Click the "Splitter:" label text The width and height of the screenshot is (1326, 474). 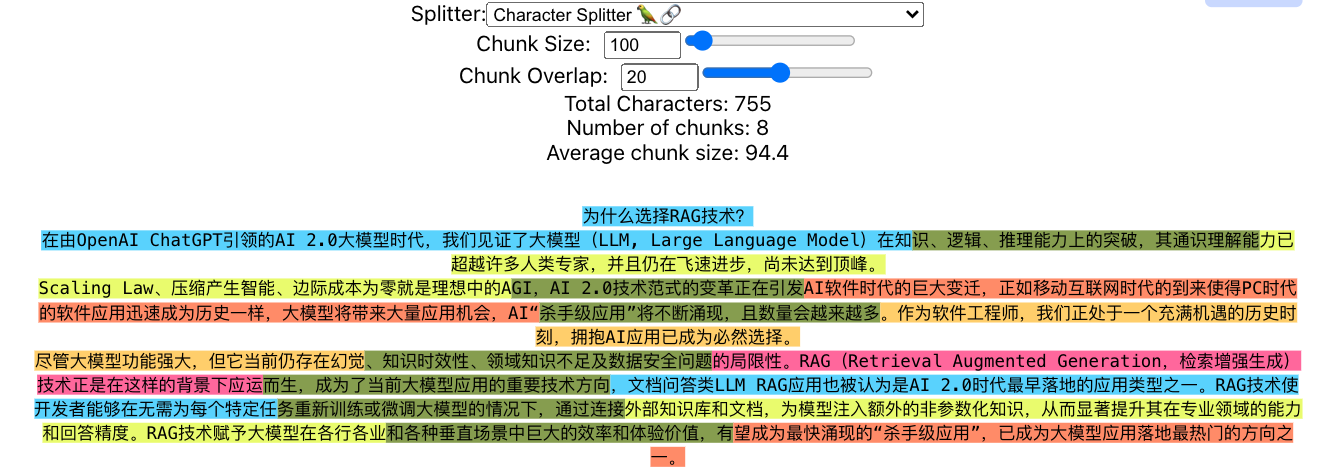pyautogui.click(x=447, y=14)
